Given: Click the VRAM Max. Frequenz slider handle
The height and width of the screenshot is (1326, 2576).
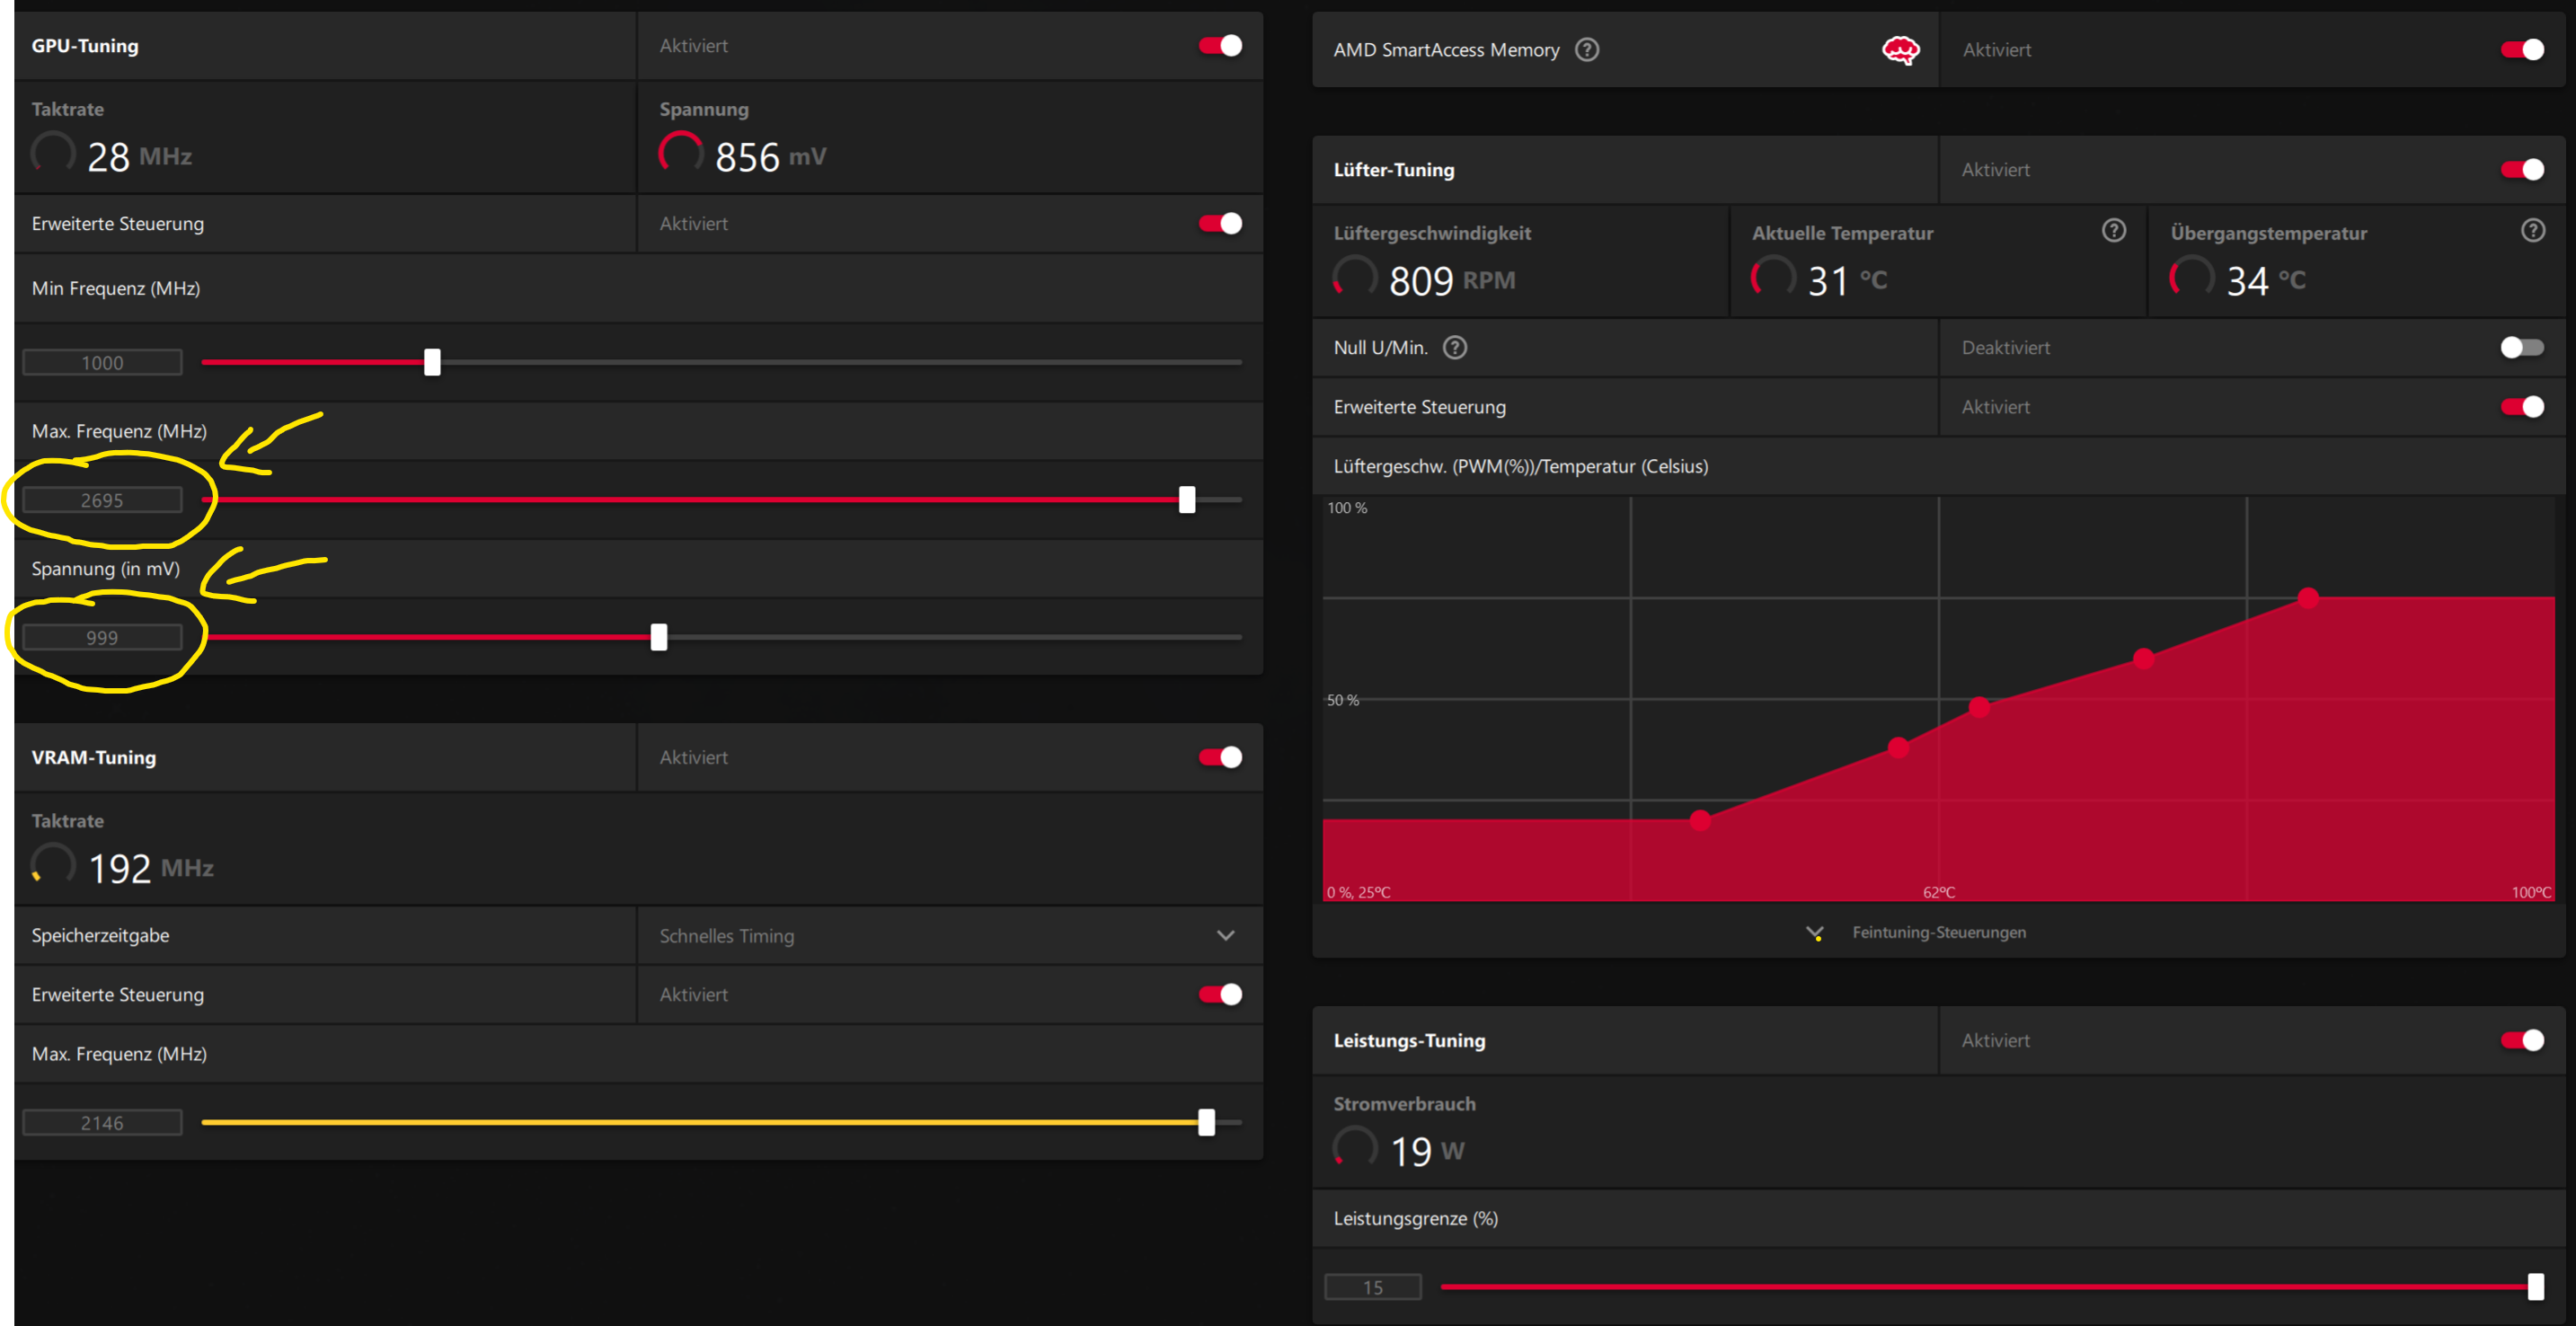Looking at the screenshot, I should click(x=1206, y=1122).
